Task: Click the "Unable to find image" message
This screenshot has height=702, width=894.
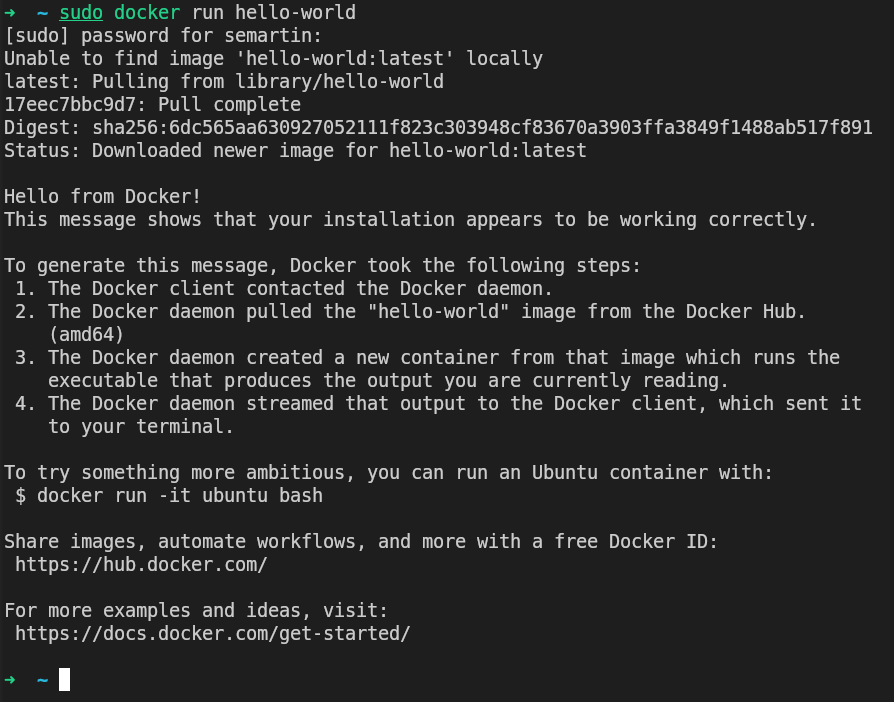Action: 273,59
